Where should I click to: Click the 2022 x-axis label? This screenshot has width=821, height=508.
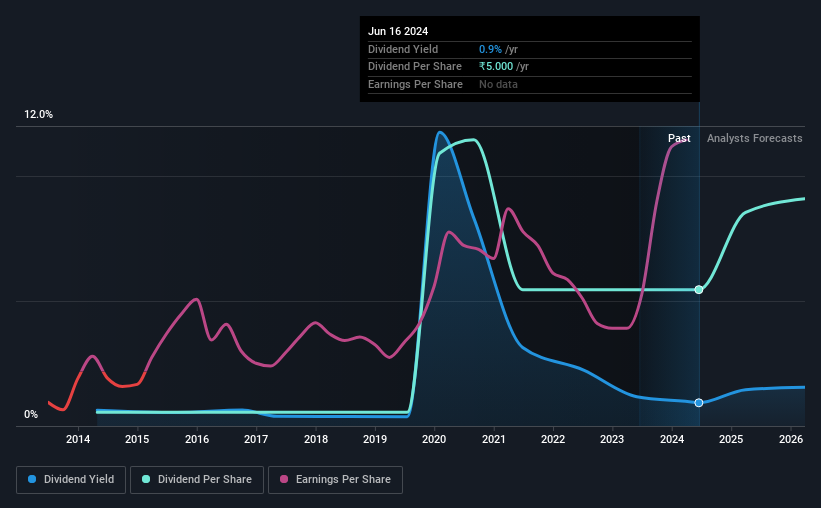click(x=553, y=439)
